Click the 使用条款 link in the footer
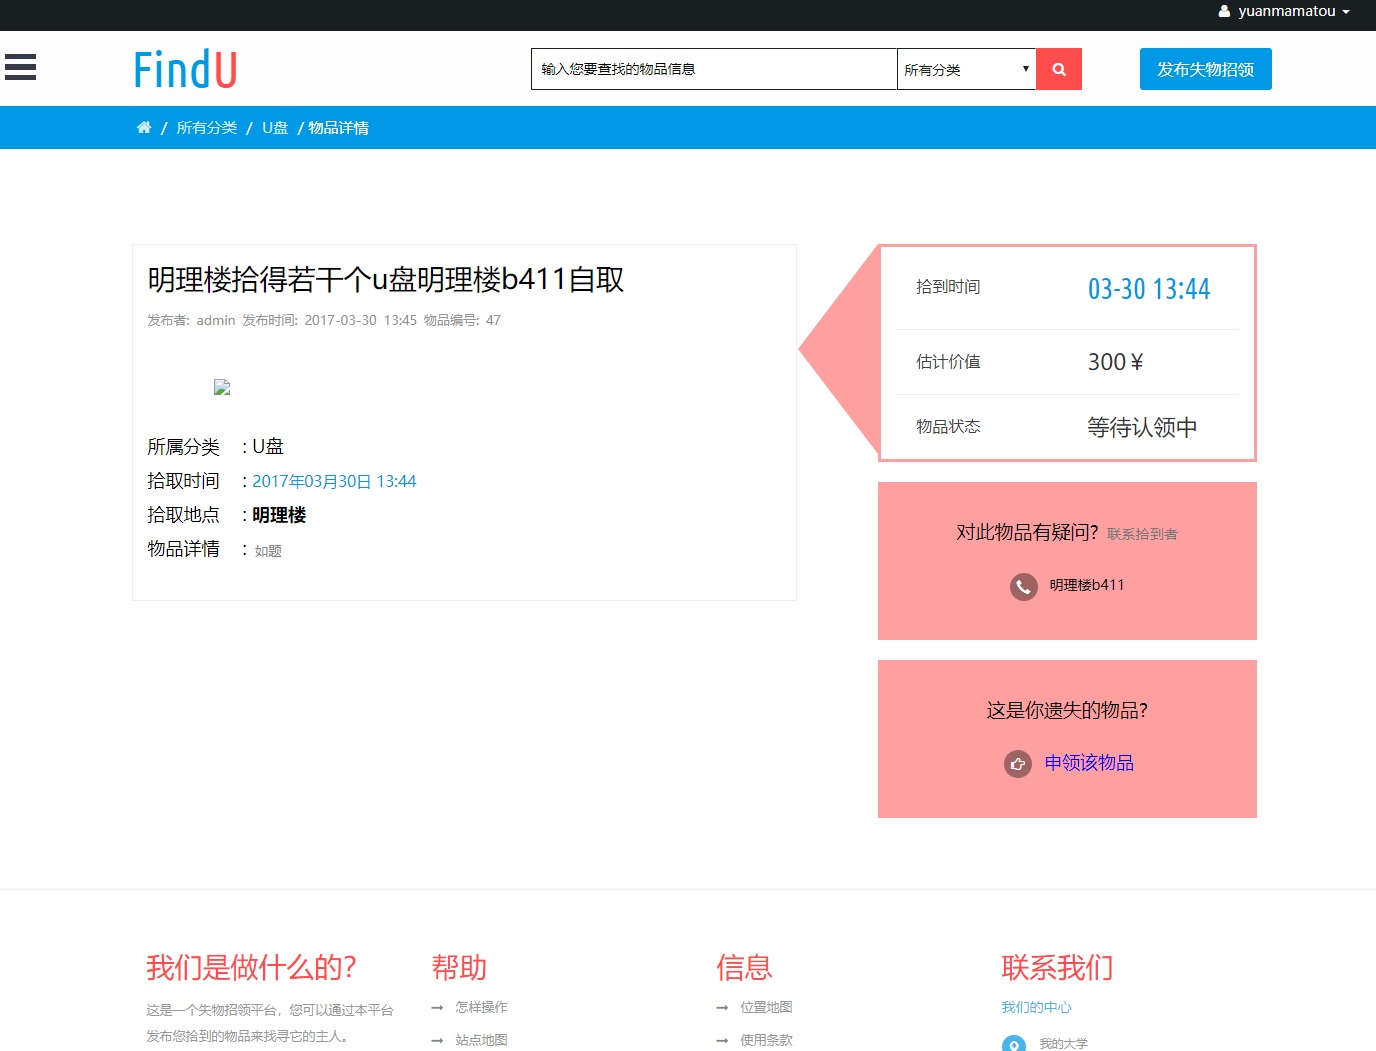Image resolution: width=1376 pixels, height=1051 pixels. tap(766, 1040)
